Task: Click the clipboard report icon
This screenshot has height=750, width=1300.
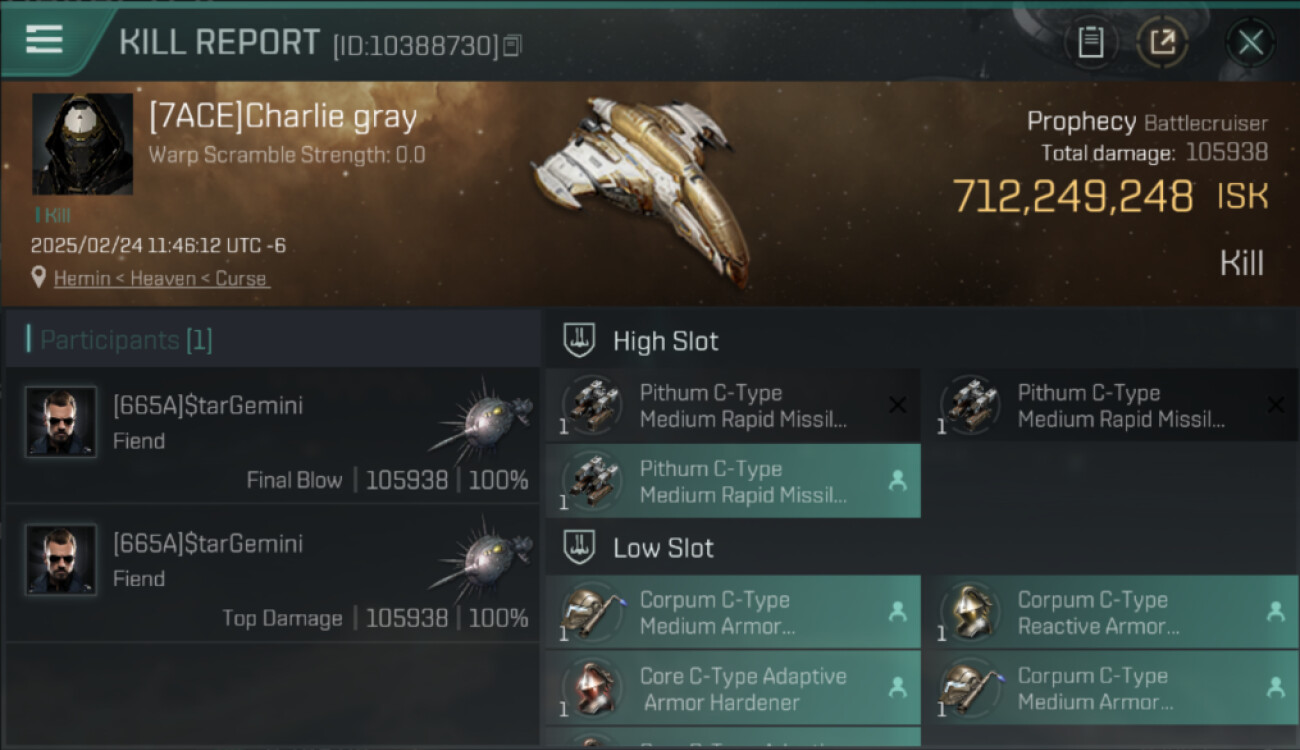Action: (1090, 42)
